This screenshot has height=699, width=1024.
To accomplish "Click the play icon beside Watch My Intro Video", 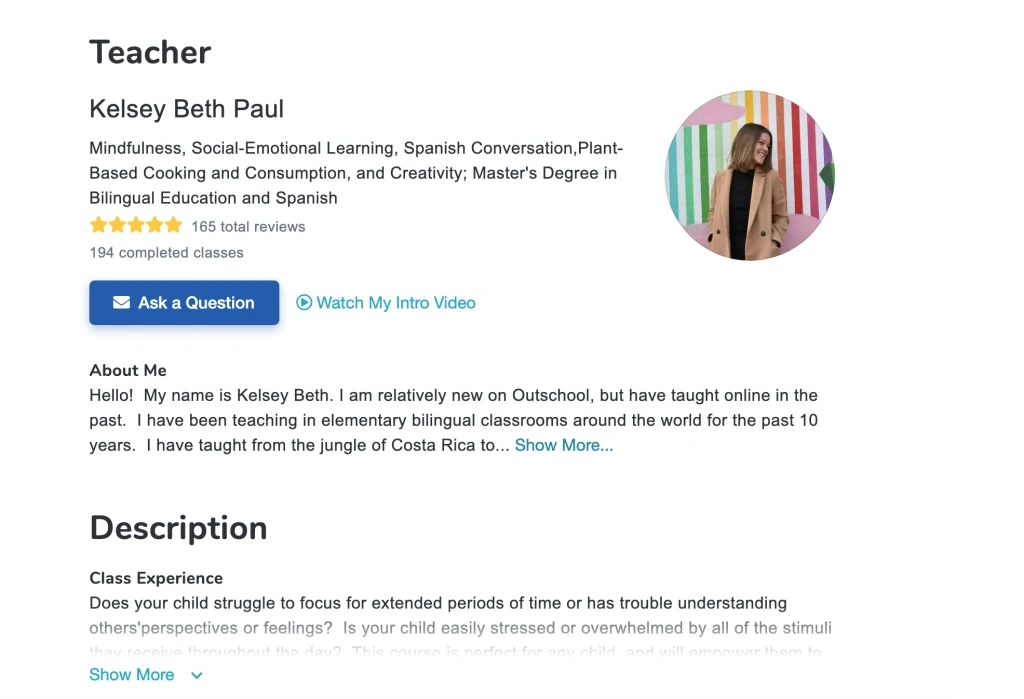I will [x=304, y=302].
